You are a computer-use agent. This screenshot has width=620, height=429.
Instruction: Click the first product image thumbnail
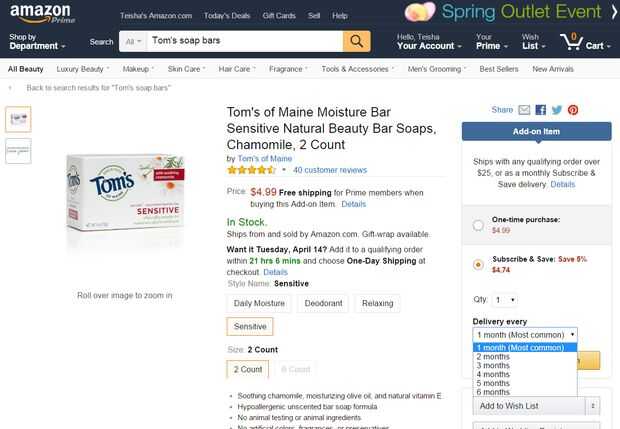tap(18, 119)
